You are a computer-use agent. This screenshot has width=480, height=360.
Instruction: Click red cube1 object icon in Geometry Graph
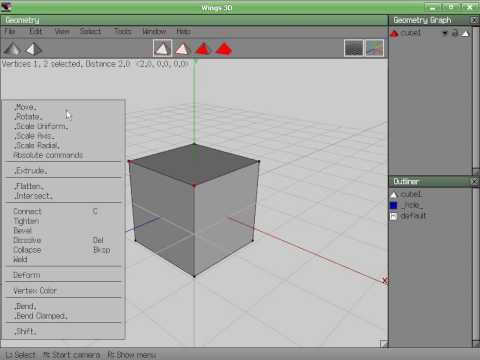click(394, 33)
